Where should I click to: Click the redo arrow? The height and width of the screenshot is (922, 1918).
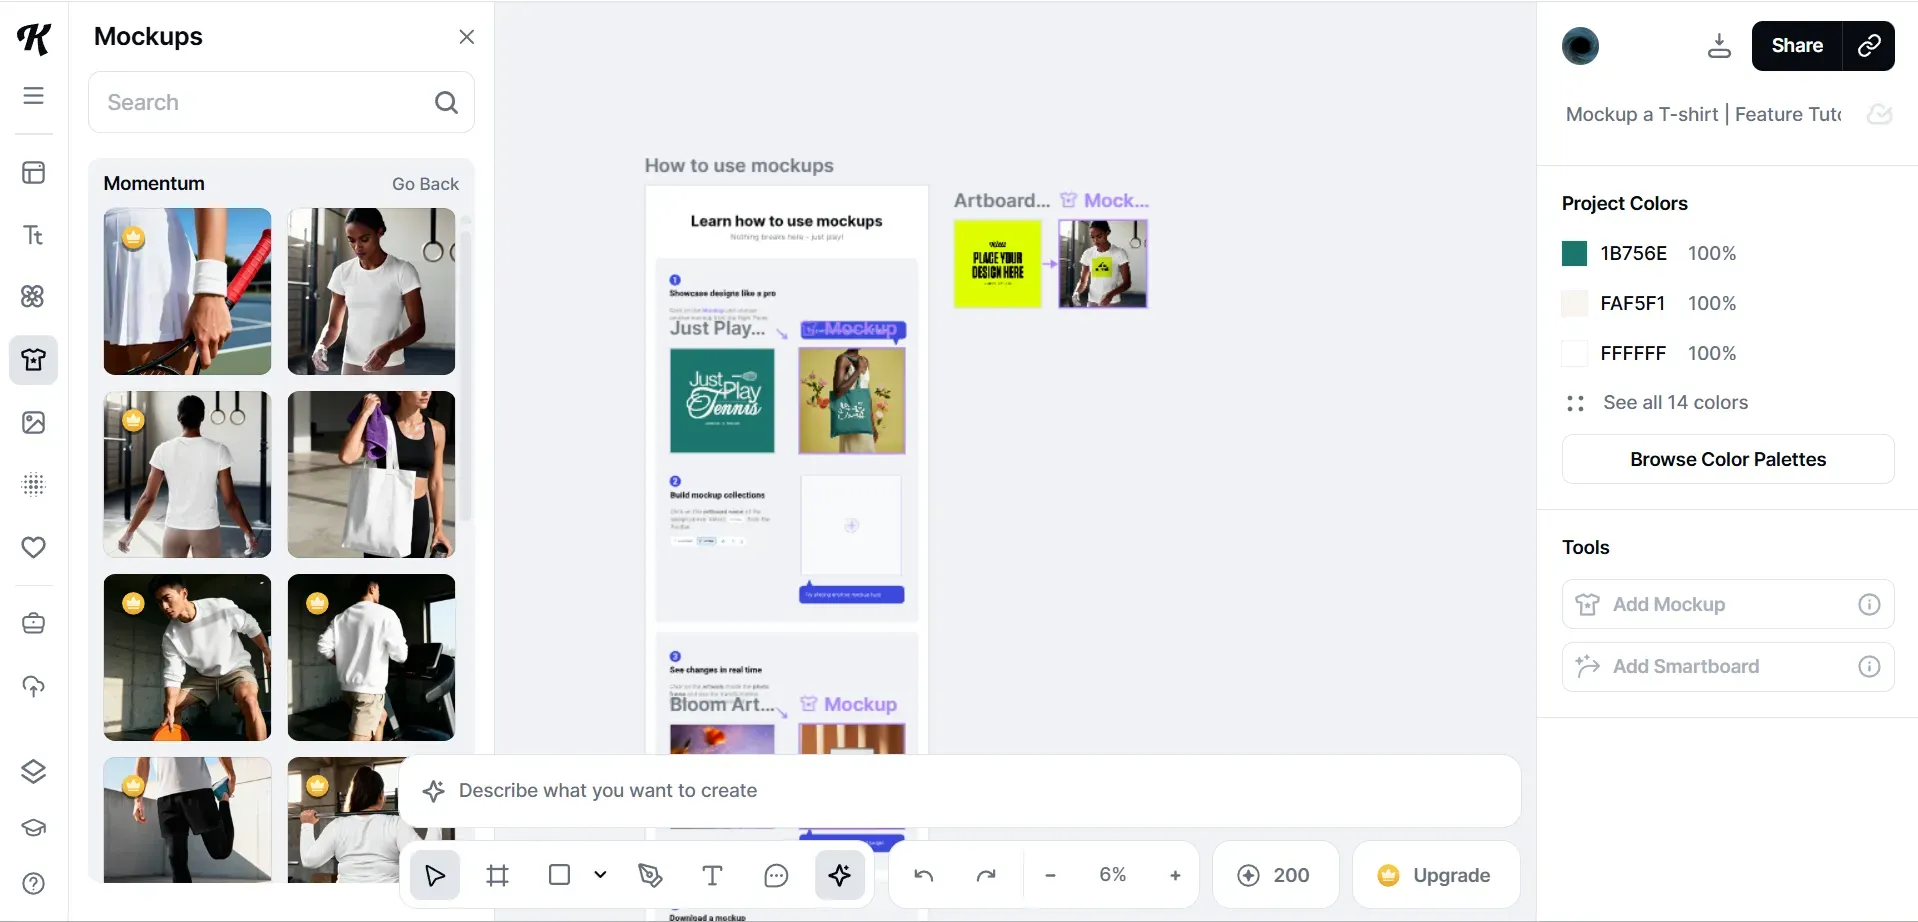(986, 876)
